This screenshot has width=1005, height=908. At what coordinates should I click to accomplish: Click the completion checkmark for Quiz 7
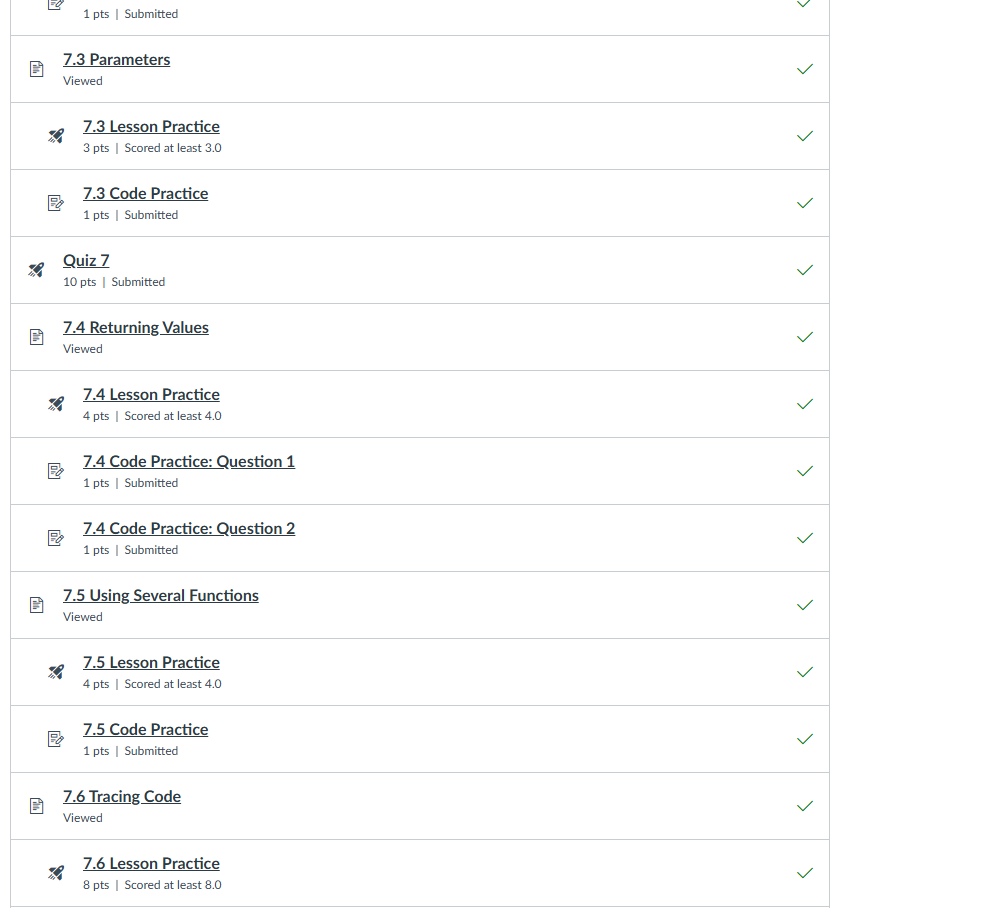(805, 270)
